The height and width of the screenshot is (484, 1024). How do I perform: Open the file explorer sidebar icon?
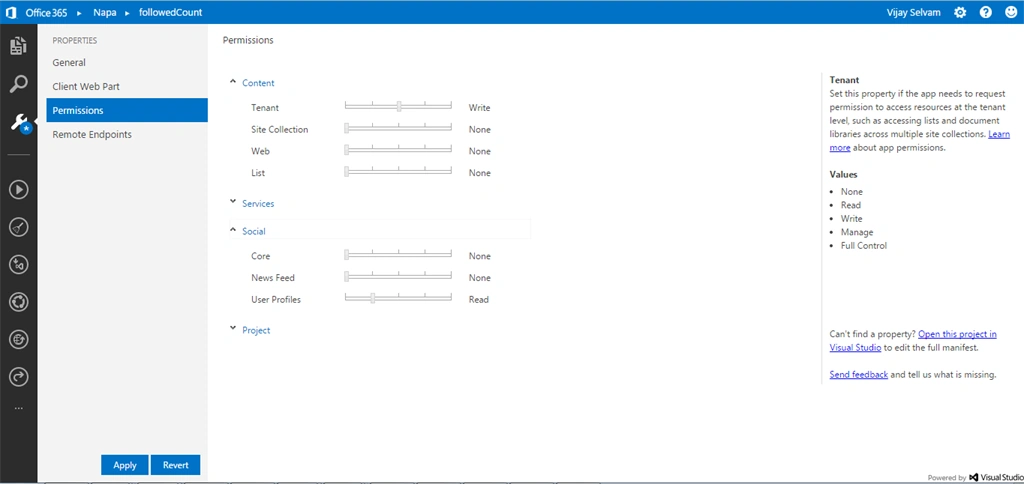[x=18, y=46]
